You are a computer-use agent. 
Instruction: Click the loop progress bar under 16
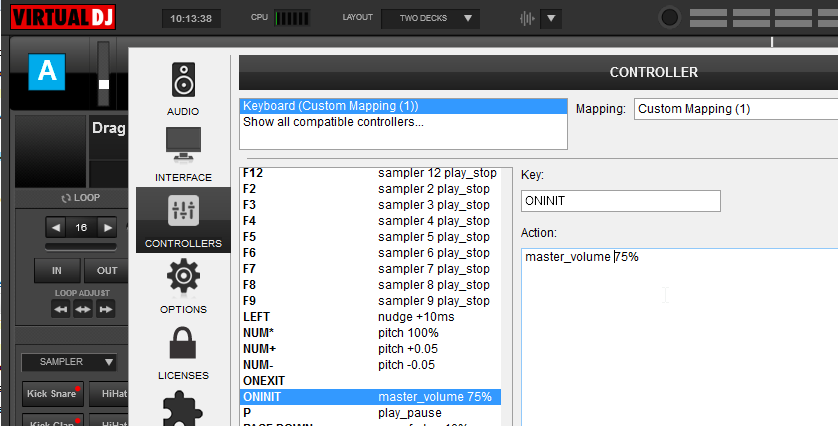click(81, 246)
